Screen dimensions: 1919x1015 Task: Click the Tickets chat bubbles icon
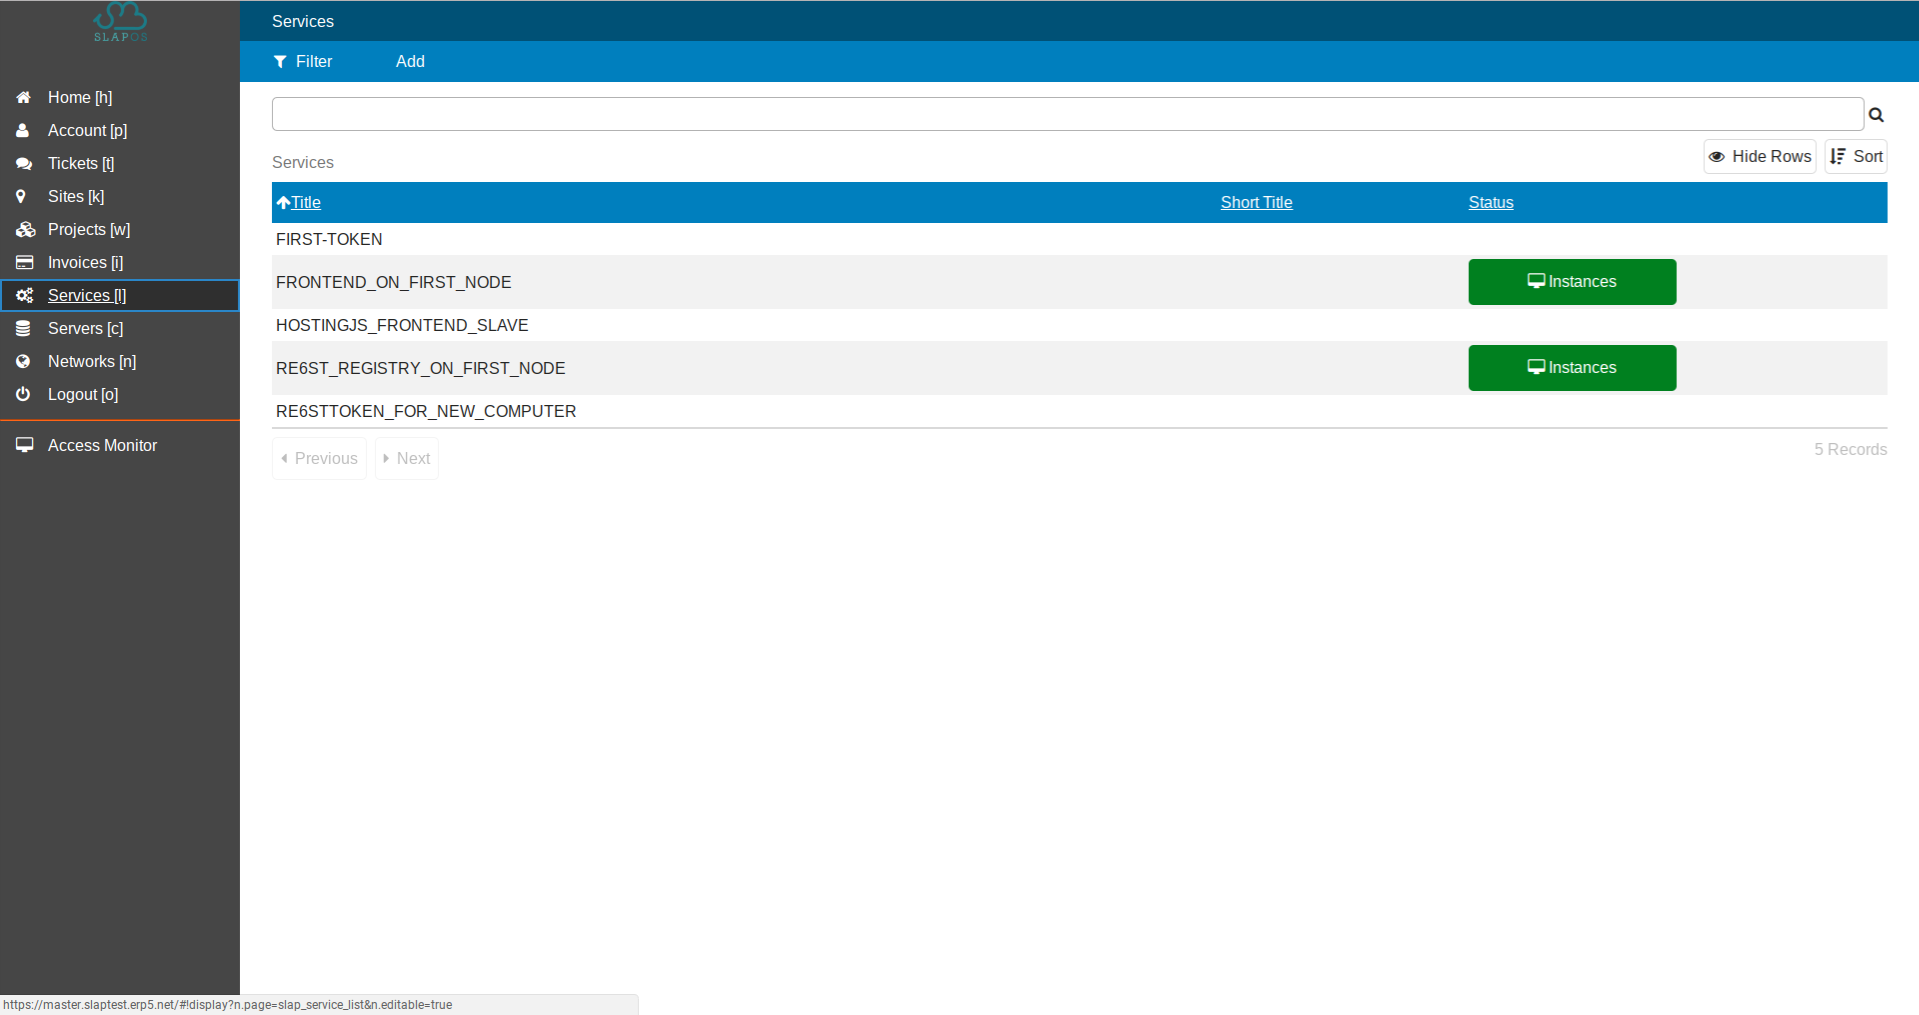(24, 164)
